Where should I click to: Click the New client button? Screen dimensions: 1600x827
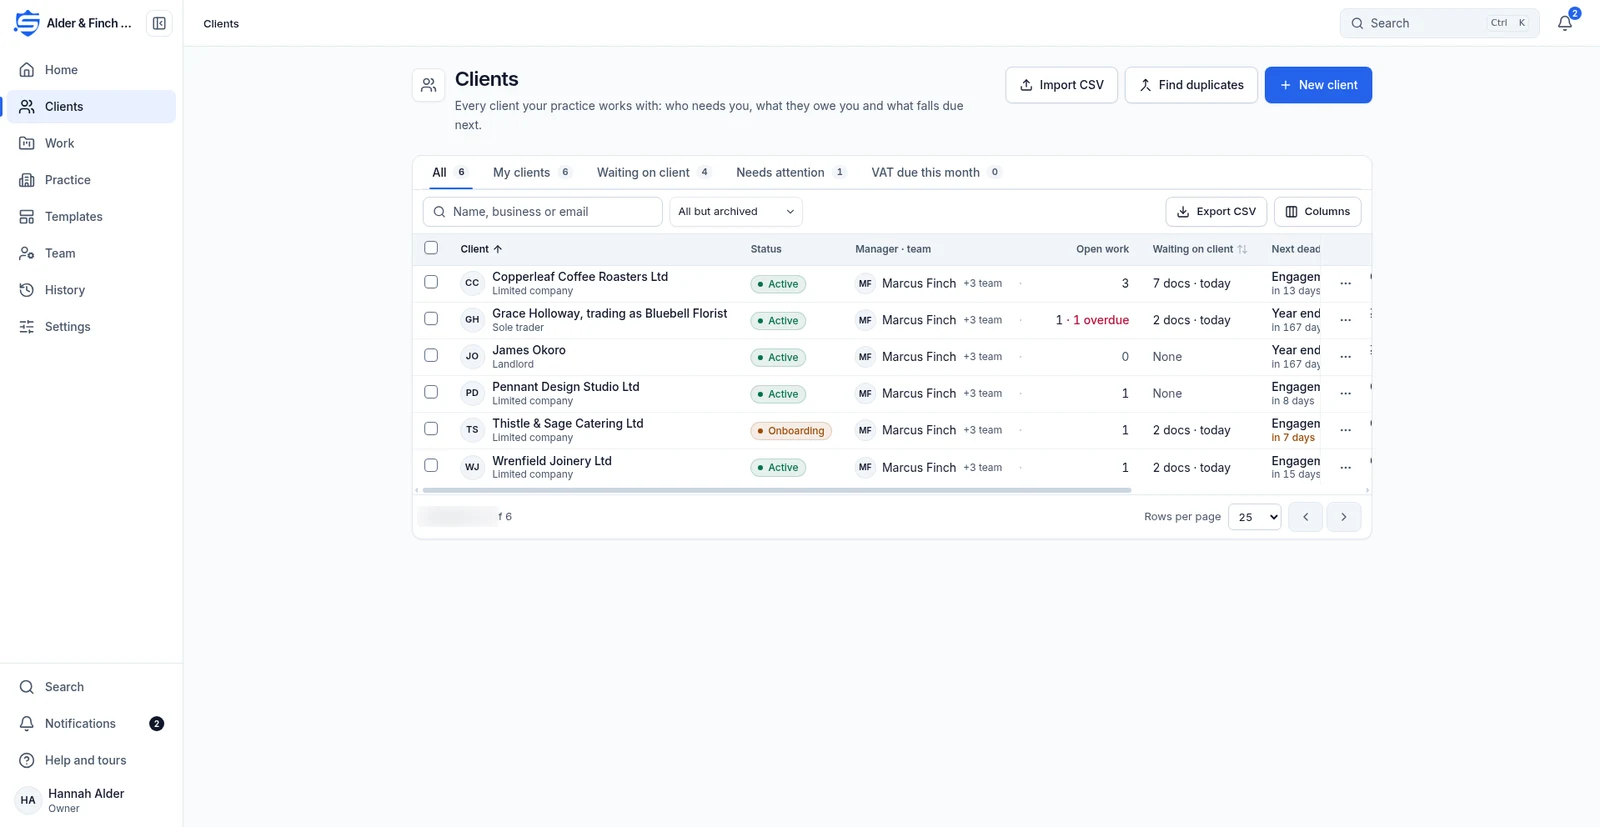click(1318, 85)
